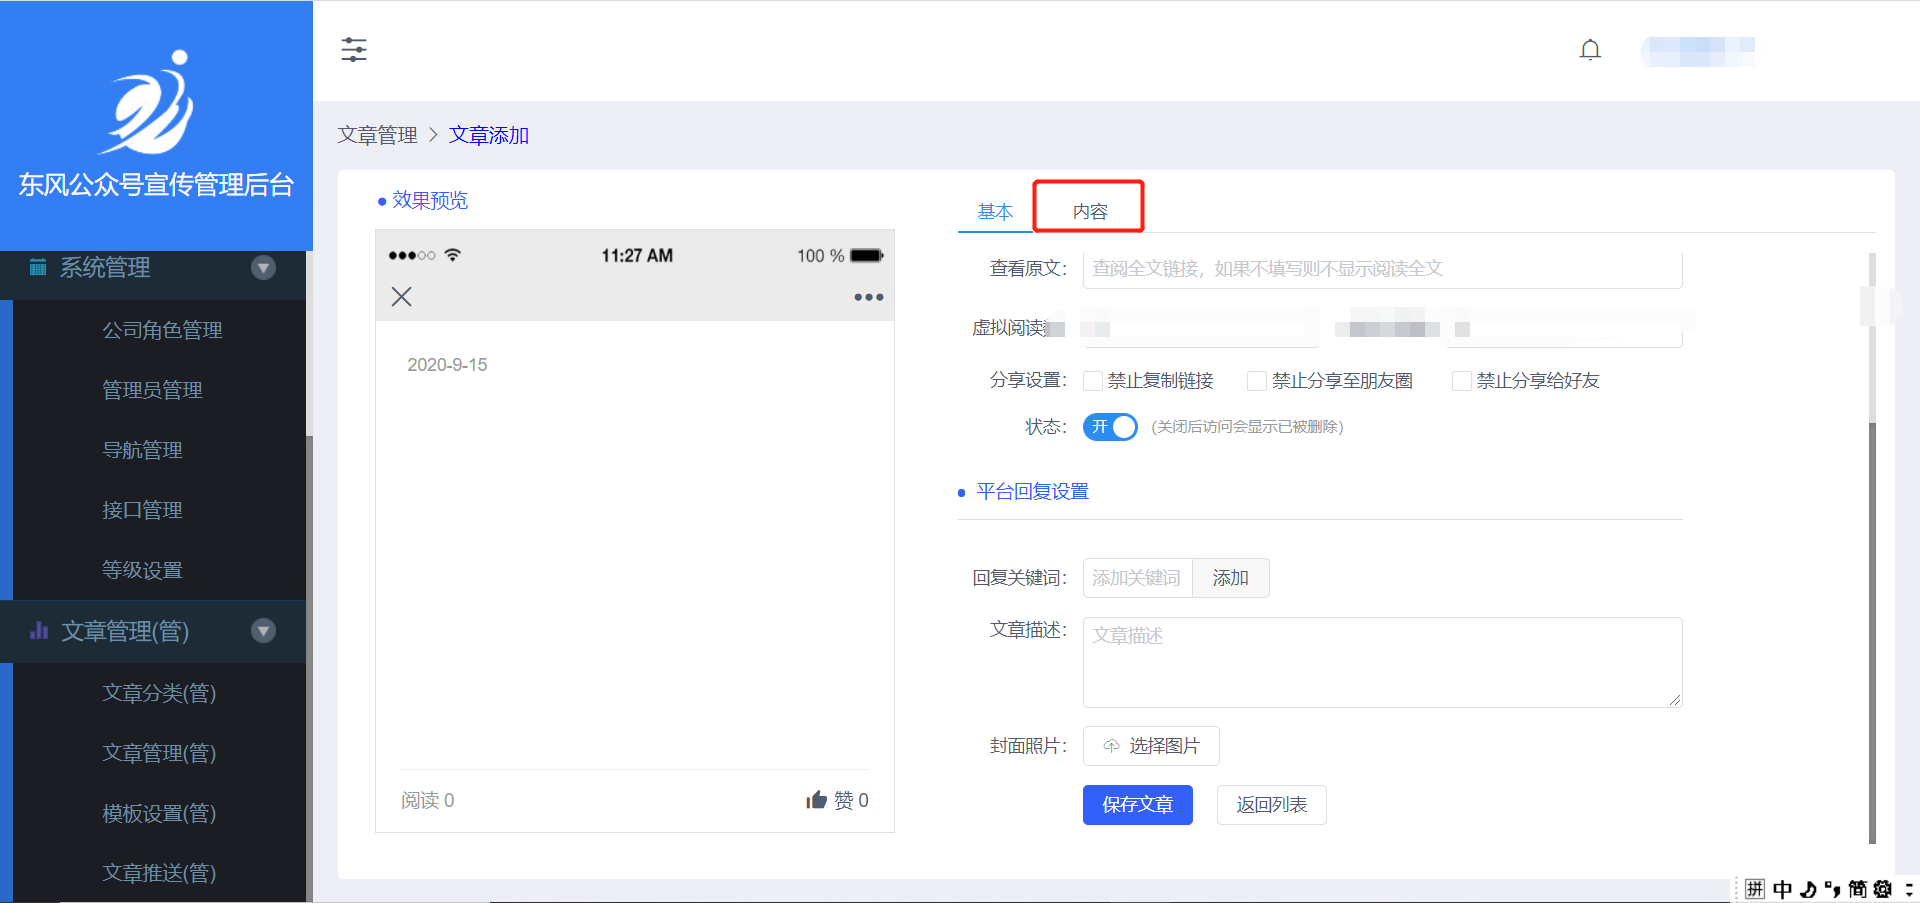Open the three-dot menu in phone preview
This screenshot has width=1920, height=903.
[x=868, y=297]
